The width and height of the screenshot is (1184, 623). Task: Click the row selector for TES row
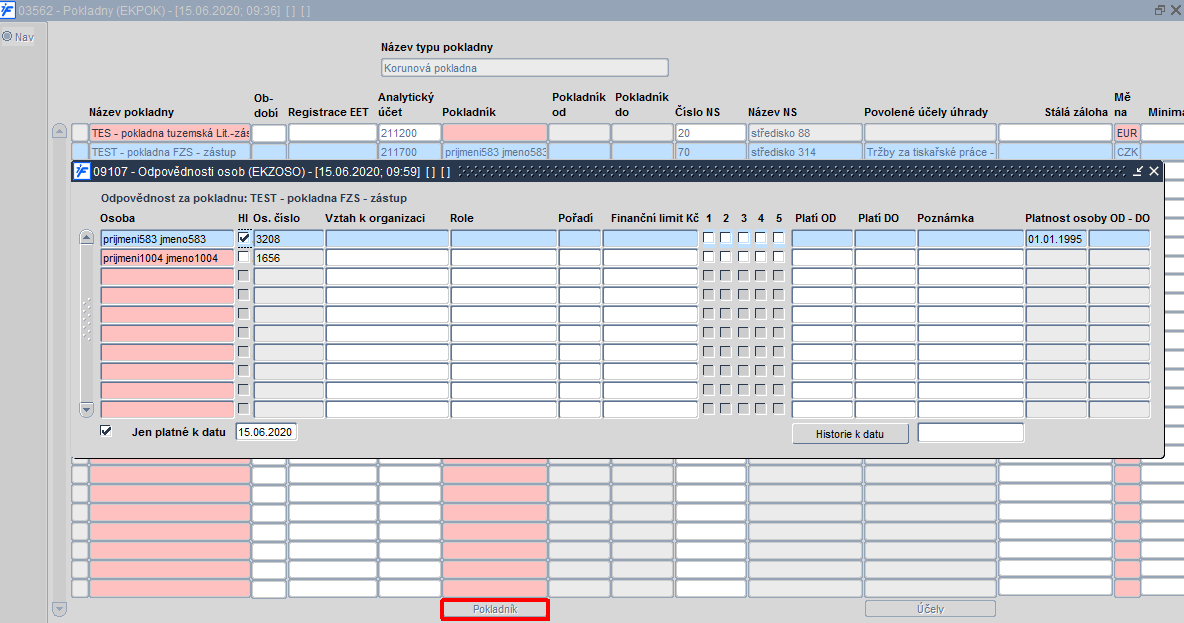80,133
